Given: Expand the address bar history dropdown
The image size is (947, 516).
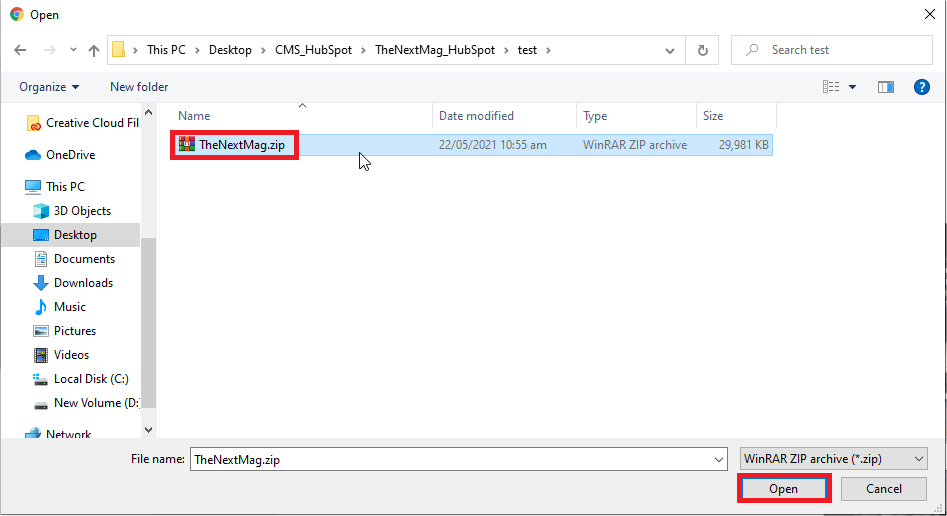Looking at the screenshot, I should 673,50.
